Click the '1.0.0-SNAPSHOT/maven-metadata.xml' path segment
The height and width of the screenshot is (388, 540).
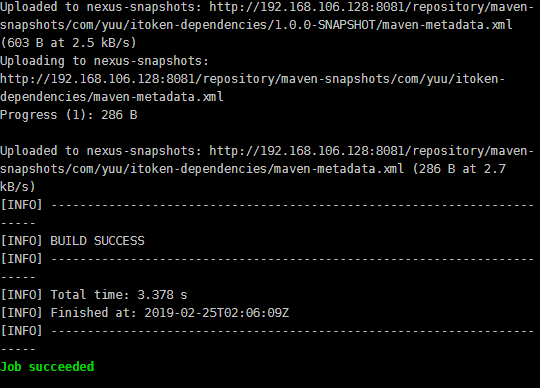click(393, 25)
